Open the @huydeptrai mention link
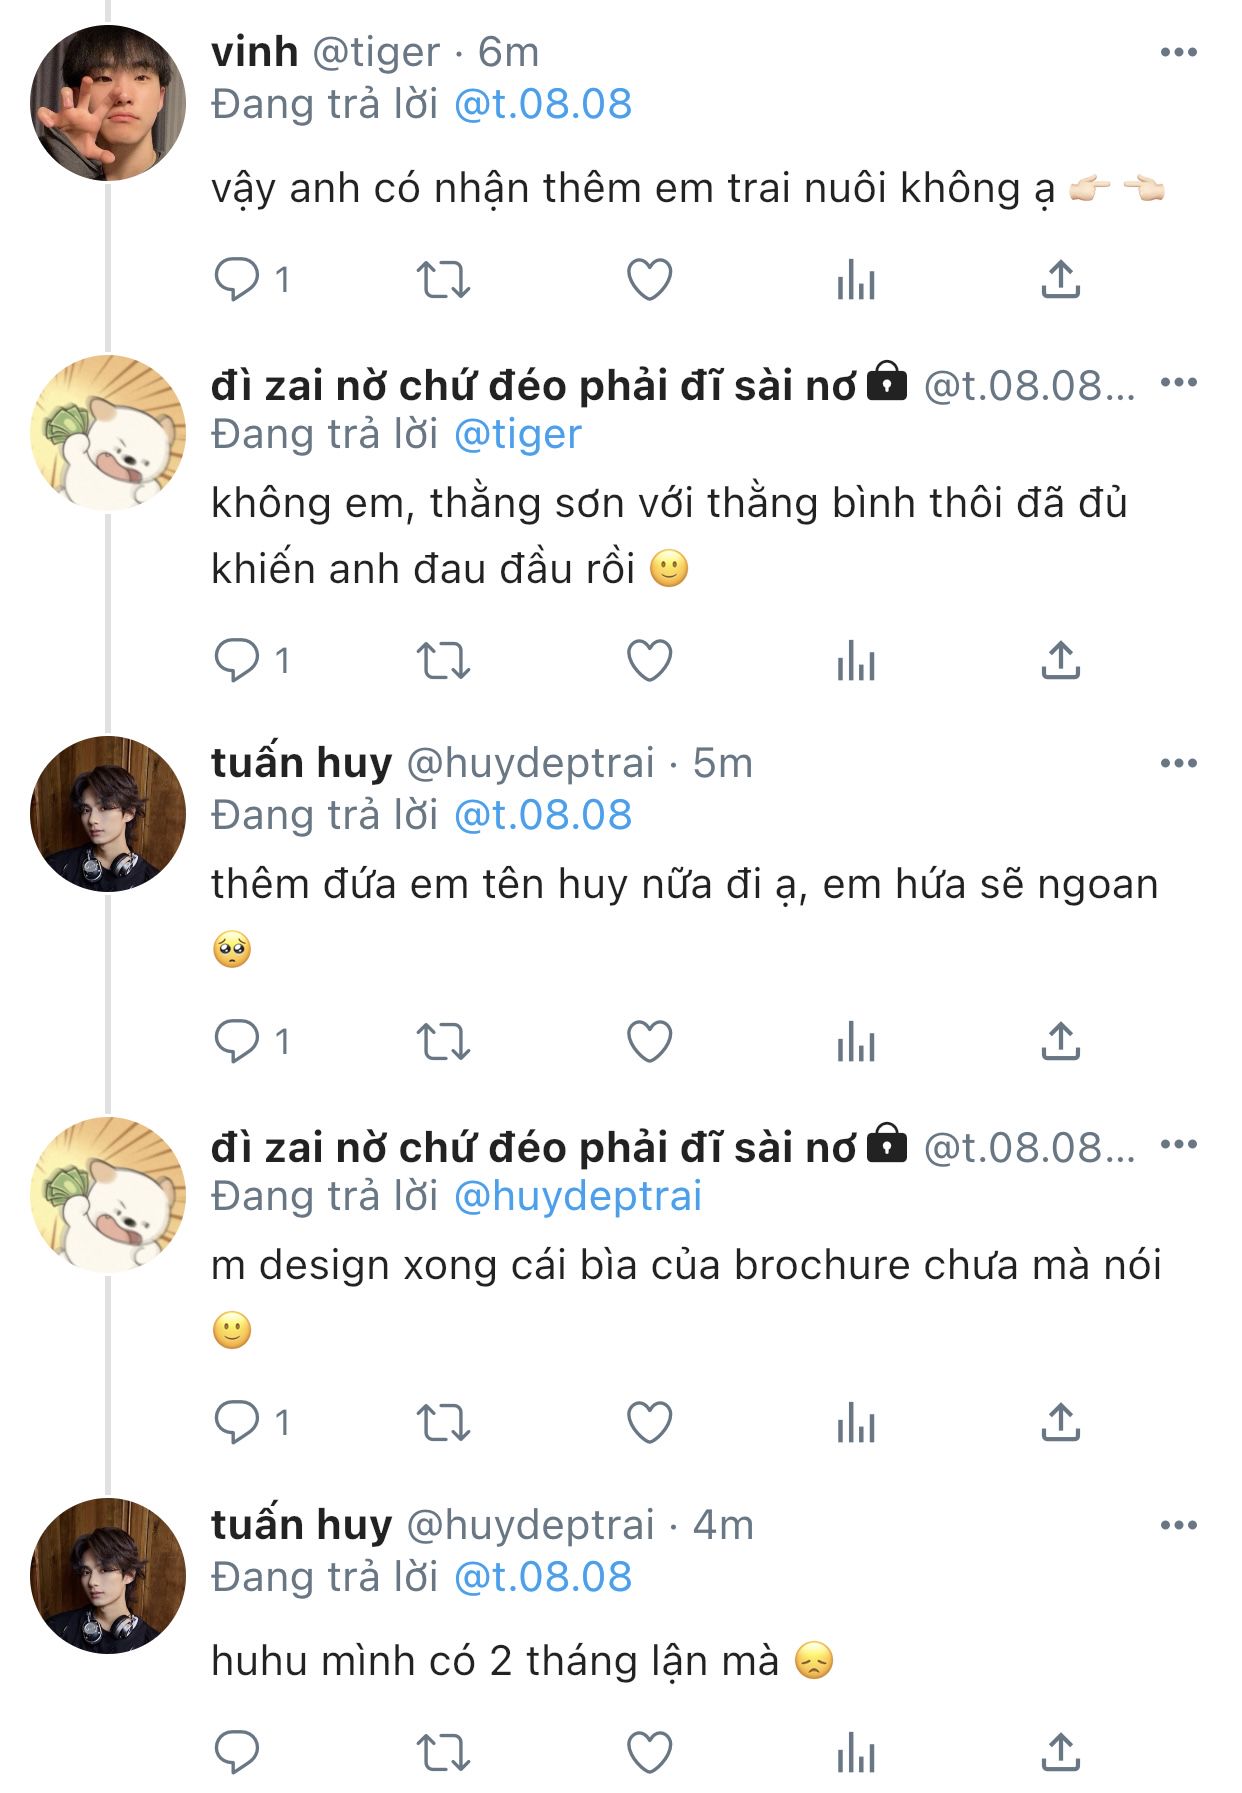 pos(578,1197)
